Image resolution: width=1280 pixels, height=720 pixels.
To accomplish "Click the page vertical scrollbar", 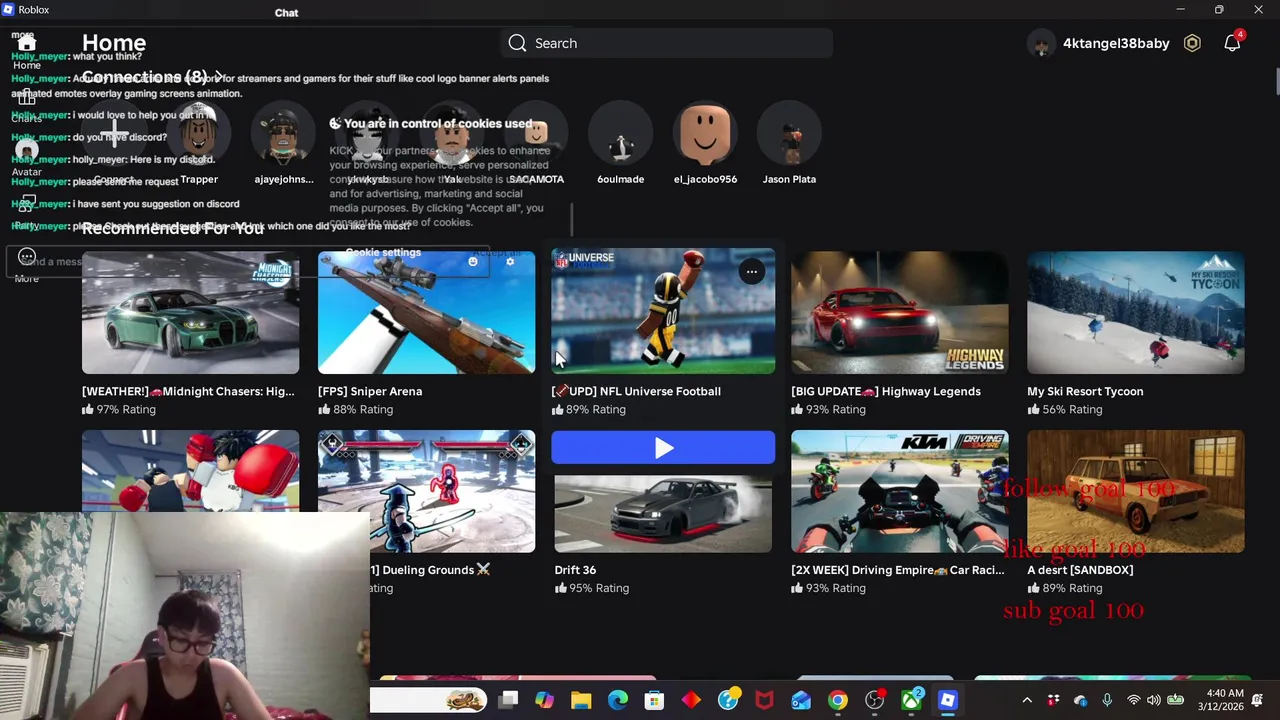I will (1275, 80).
